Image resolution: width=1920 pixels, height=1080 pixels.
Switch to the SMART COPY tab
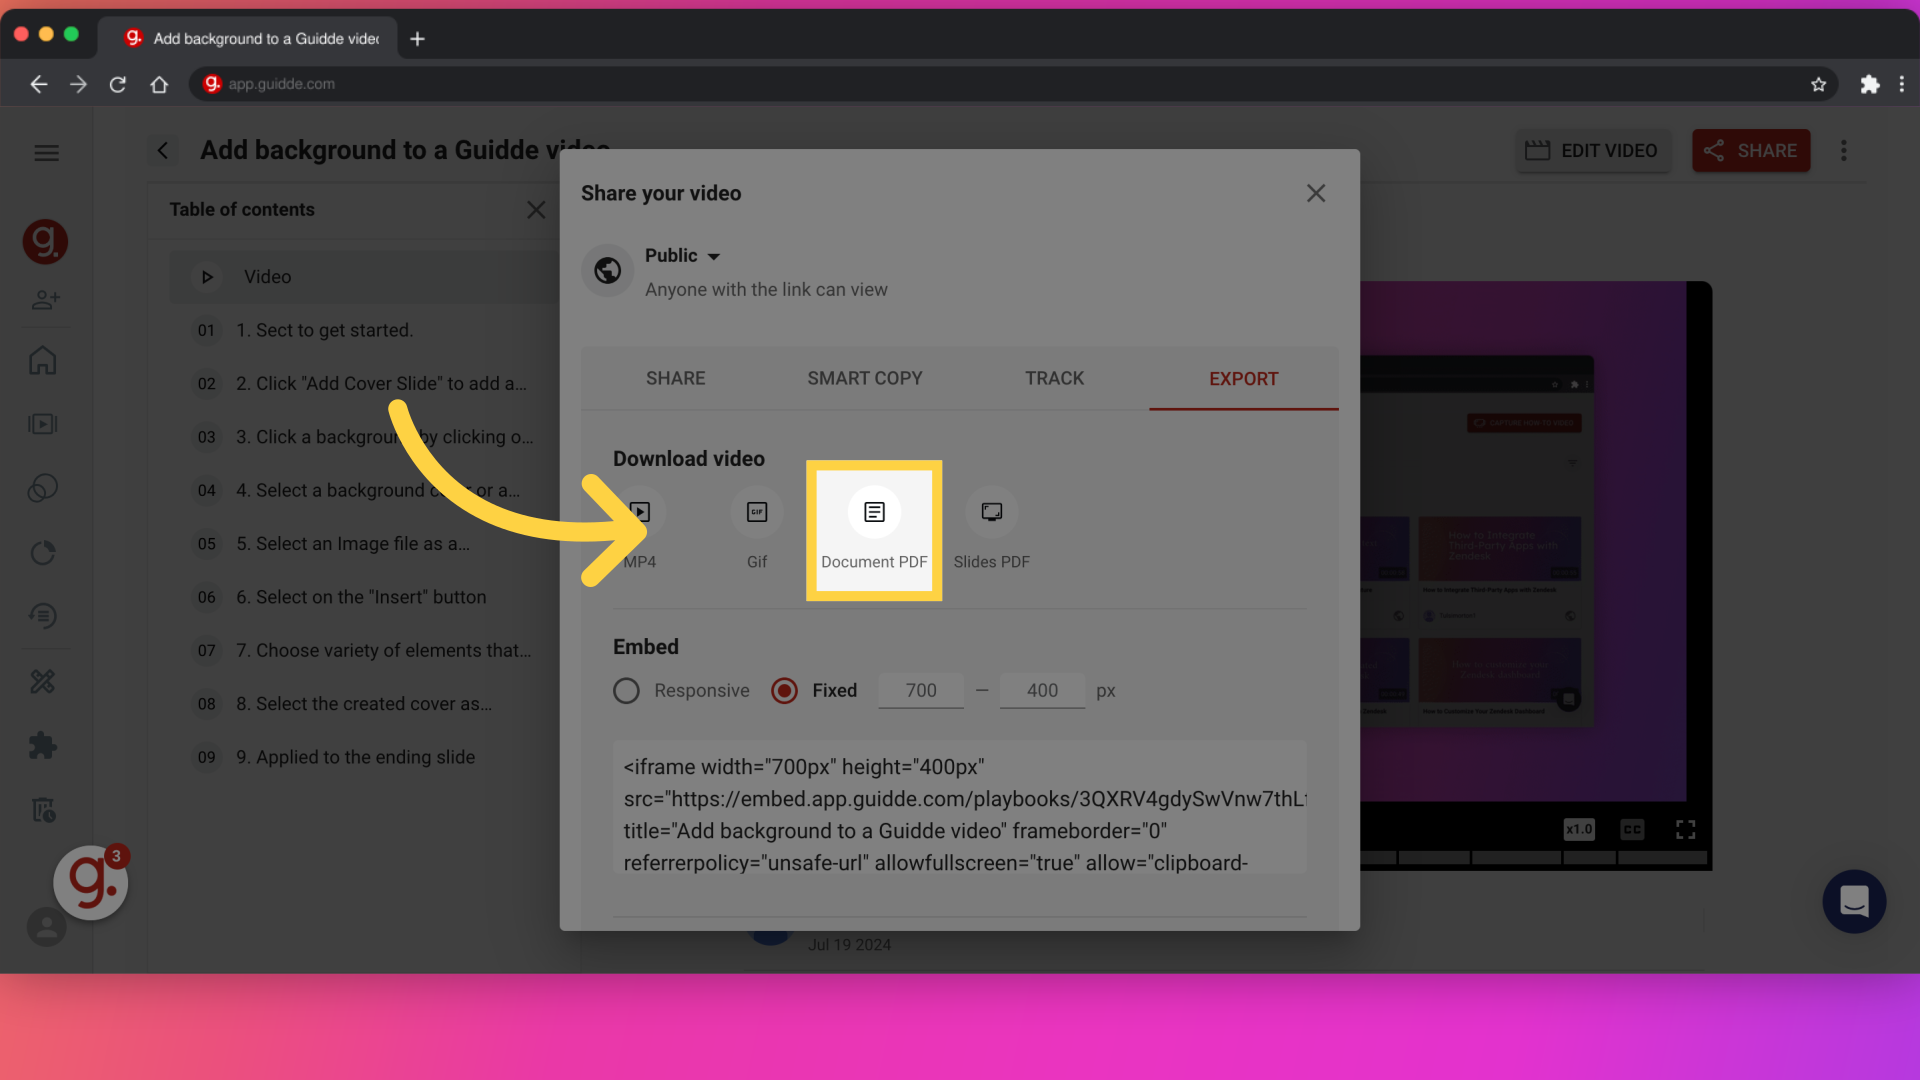pos(865,378)
